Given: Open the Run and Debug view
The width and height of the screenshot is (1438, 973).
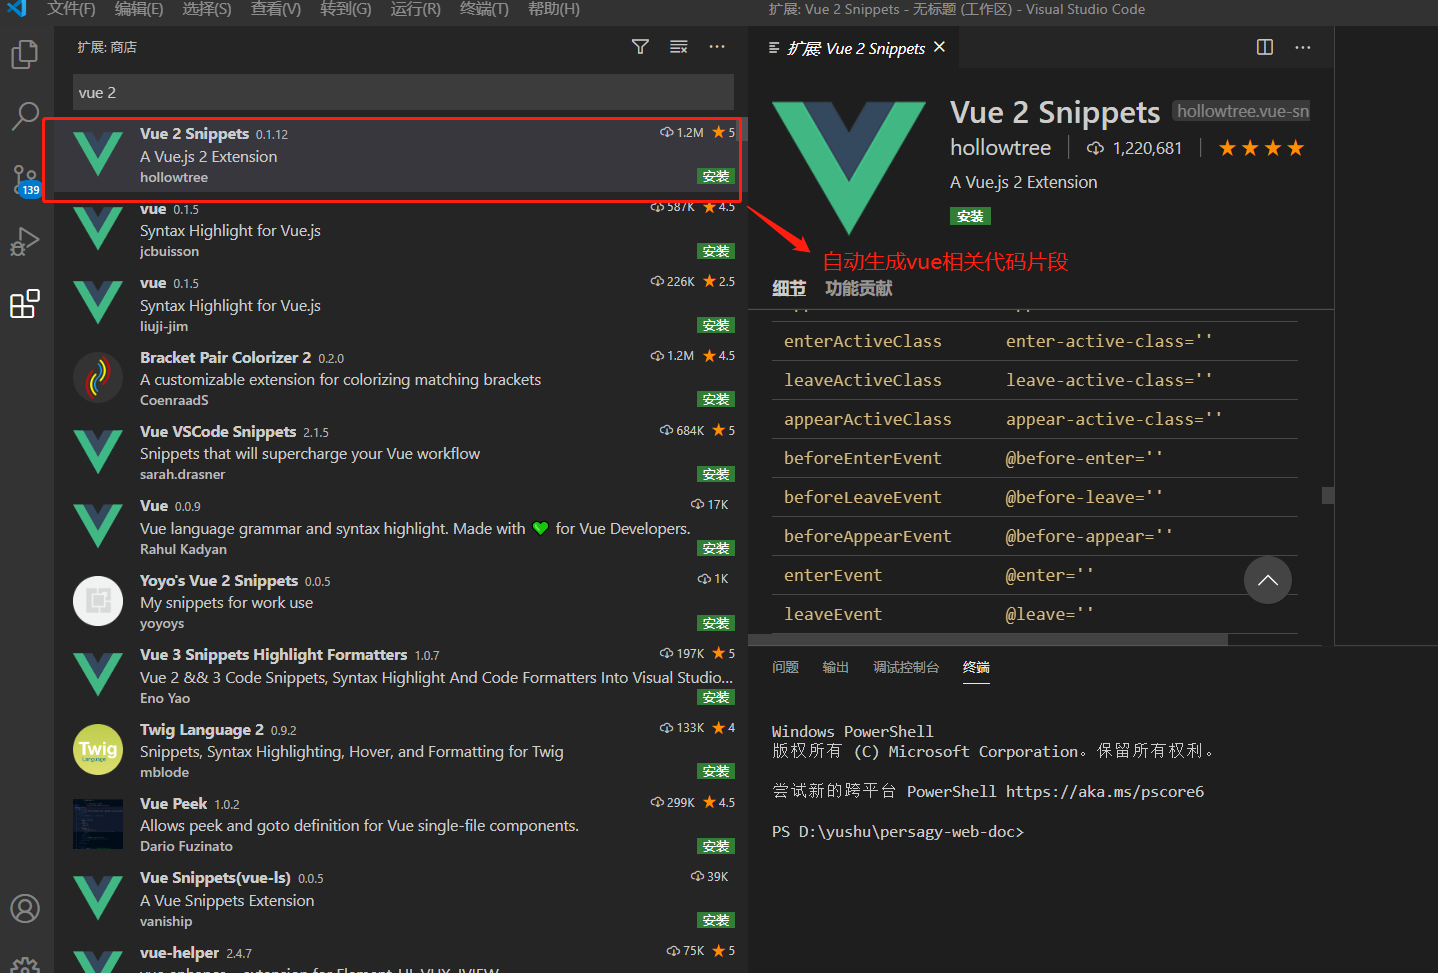Looking at the screenshot, I should click(25, 242).
